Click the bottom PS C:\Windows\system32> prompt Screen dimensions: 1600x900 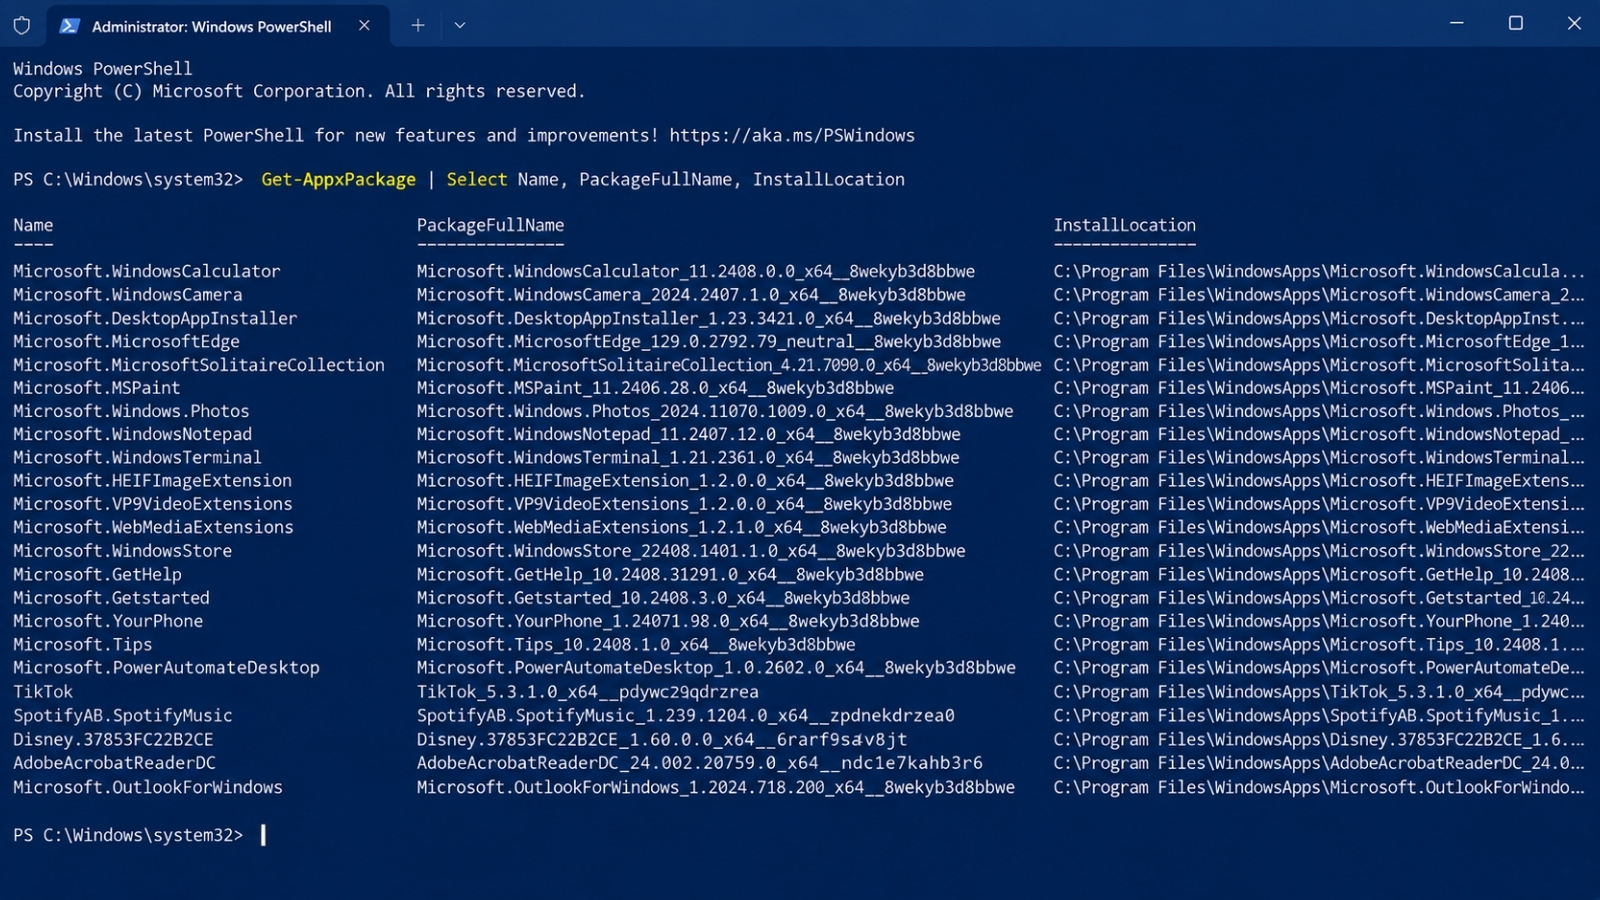(128, 836)
